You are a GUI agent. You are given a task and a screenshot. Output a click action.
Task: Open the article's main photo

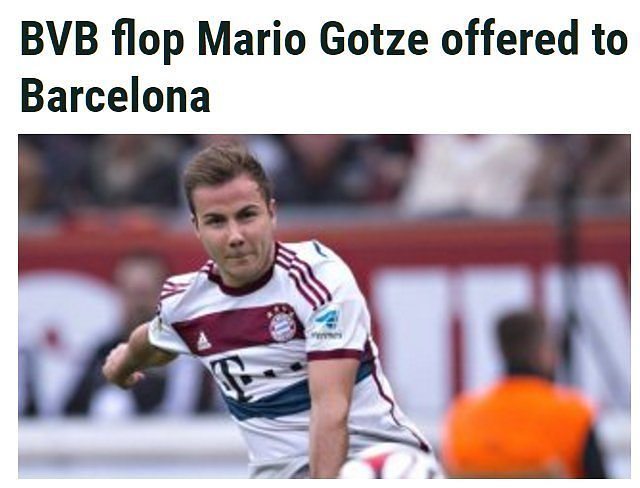coord(324,306)
